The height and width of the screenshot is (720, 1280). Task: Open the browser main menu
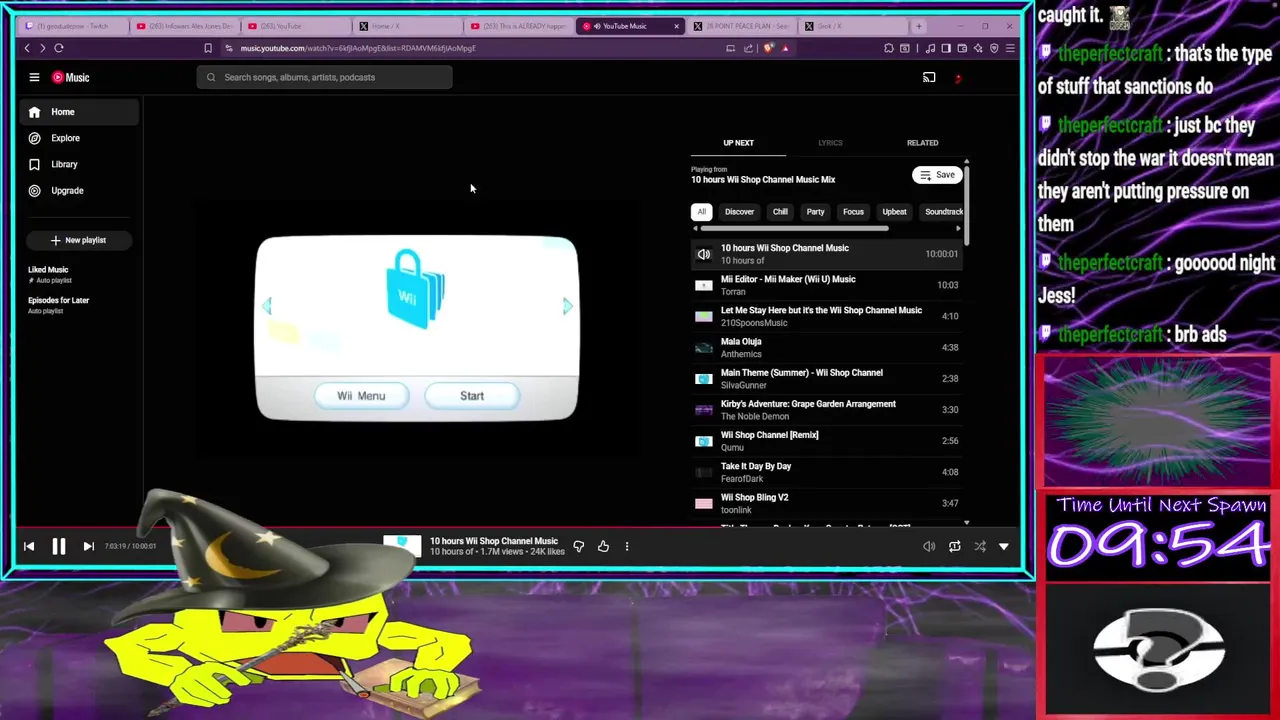(x=1010, y=48)
